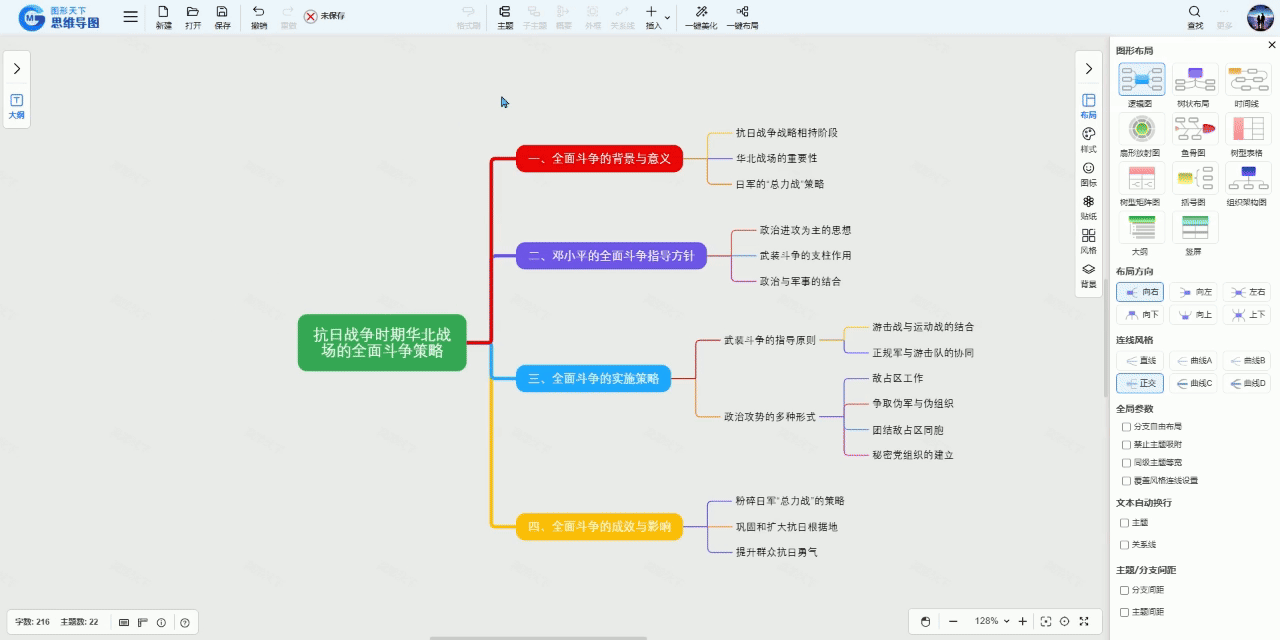Select the central topic 抗日战争时期华北战场 node

[x=382, y=343]
